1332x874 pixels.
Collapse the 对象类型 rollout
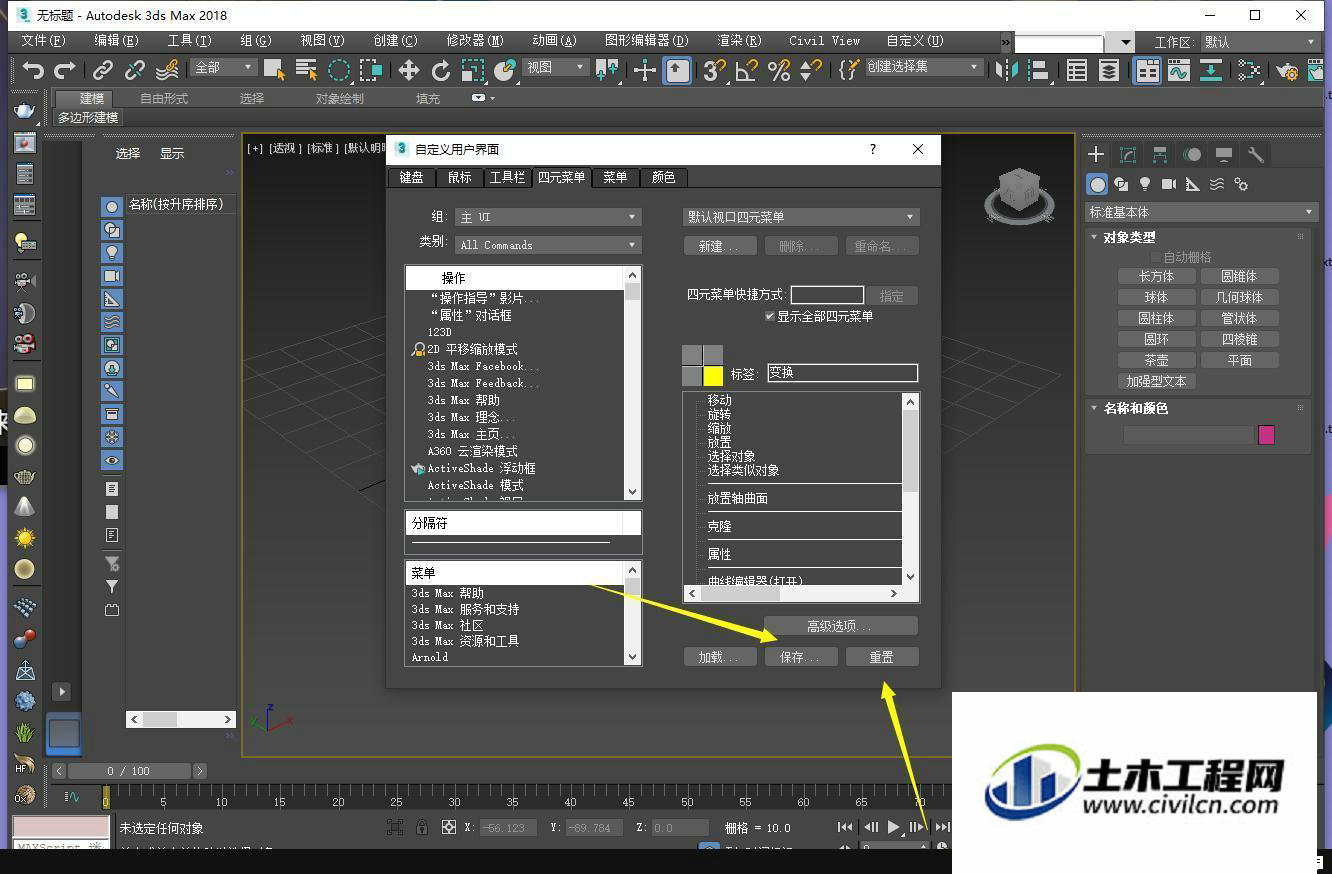(x=1128, y=237)
